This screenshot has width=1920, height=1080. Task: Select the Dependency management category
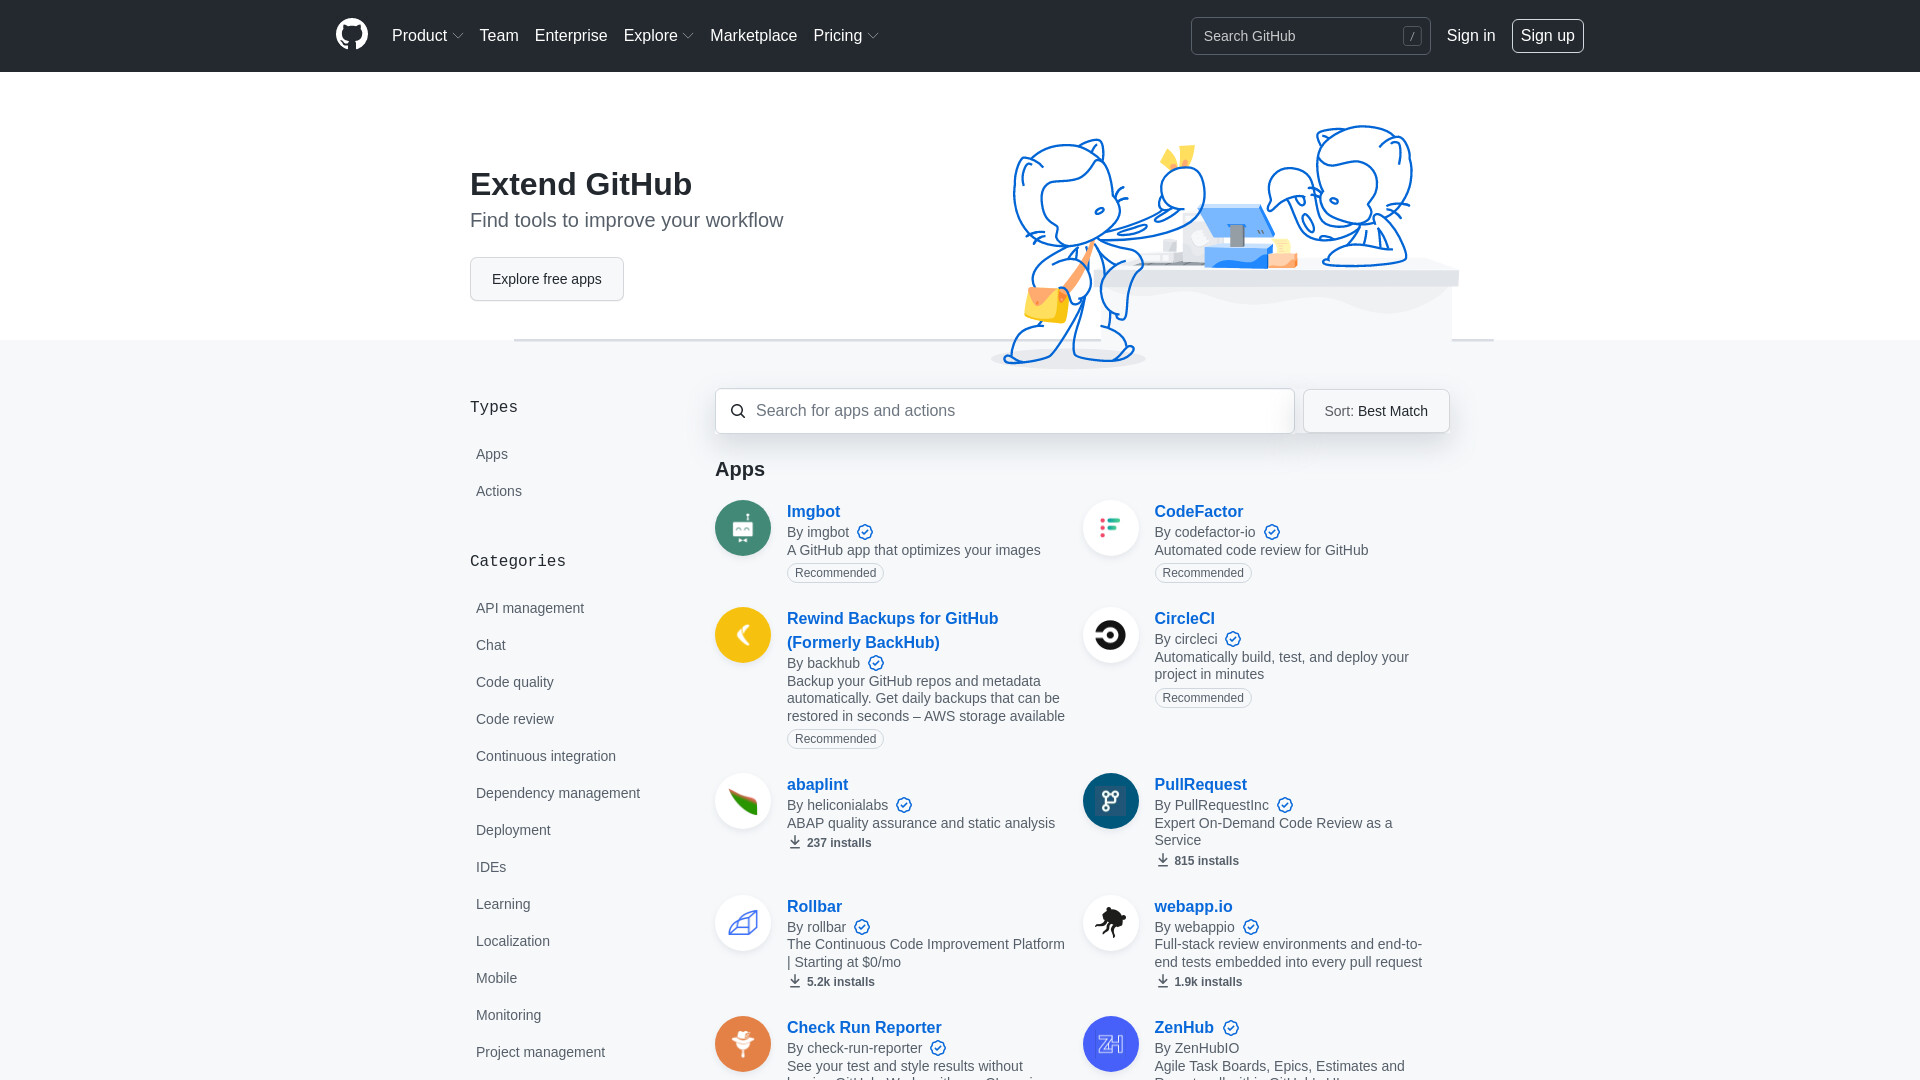(558, 793)
